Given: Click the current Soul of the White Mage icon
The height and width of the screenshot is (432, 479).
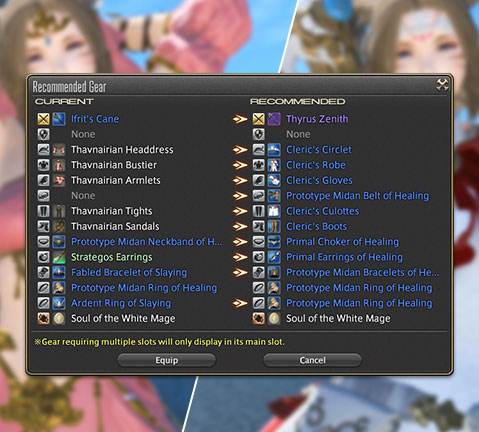Looking at the screenshot, I should (59, 318).
